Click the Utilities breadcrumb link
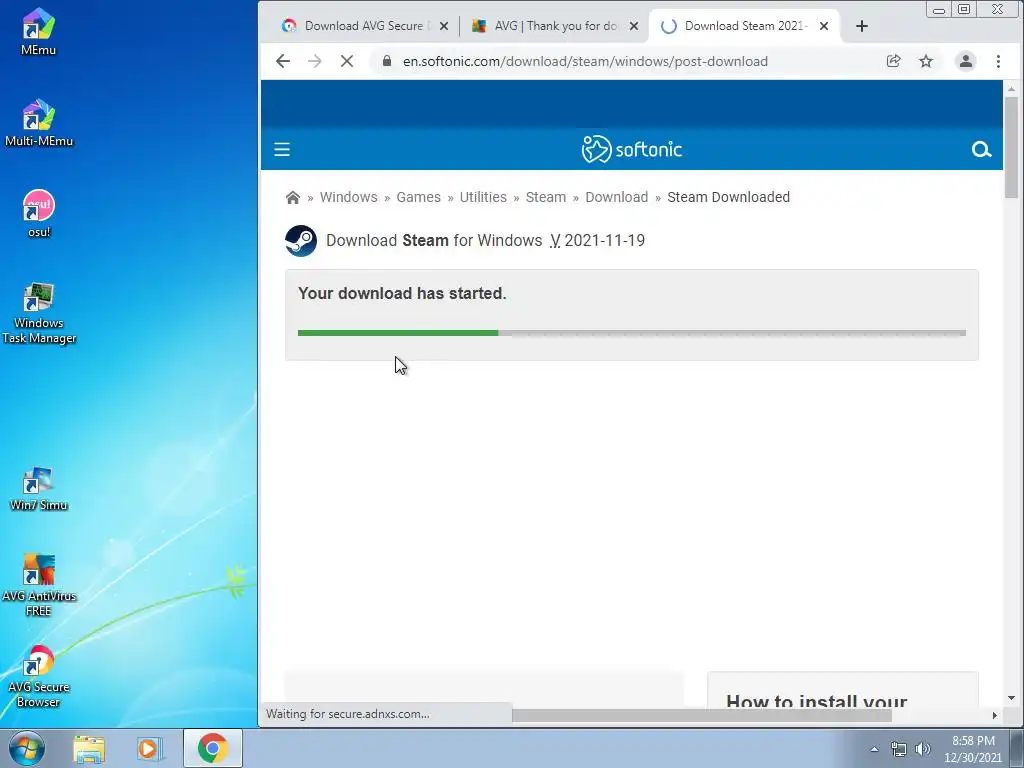This screenshot has width=1024, height=768. (x=483, y=197)
